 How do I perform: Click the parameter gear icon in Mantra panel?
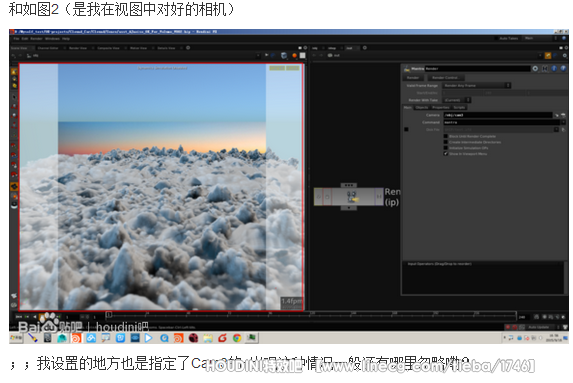point(535,68)
